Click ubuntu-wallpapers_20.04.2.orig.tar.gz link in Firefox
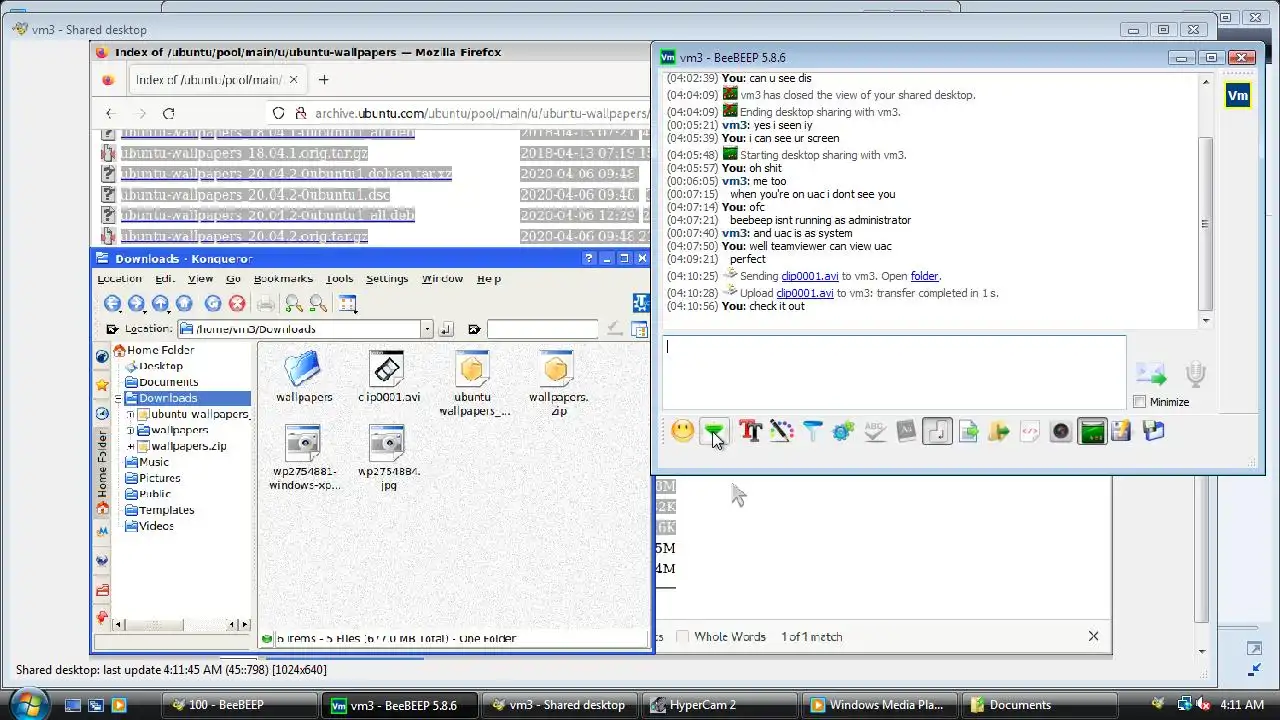The height and width of the screenshot is (720, 1280). click(244, 236)
